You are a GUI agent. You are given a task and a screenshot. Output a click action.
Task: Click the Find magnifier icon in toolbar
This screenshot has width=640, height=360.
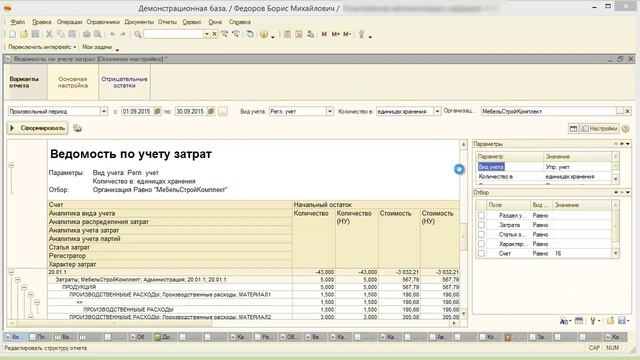(x=138, y=34)
